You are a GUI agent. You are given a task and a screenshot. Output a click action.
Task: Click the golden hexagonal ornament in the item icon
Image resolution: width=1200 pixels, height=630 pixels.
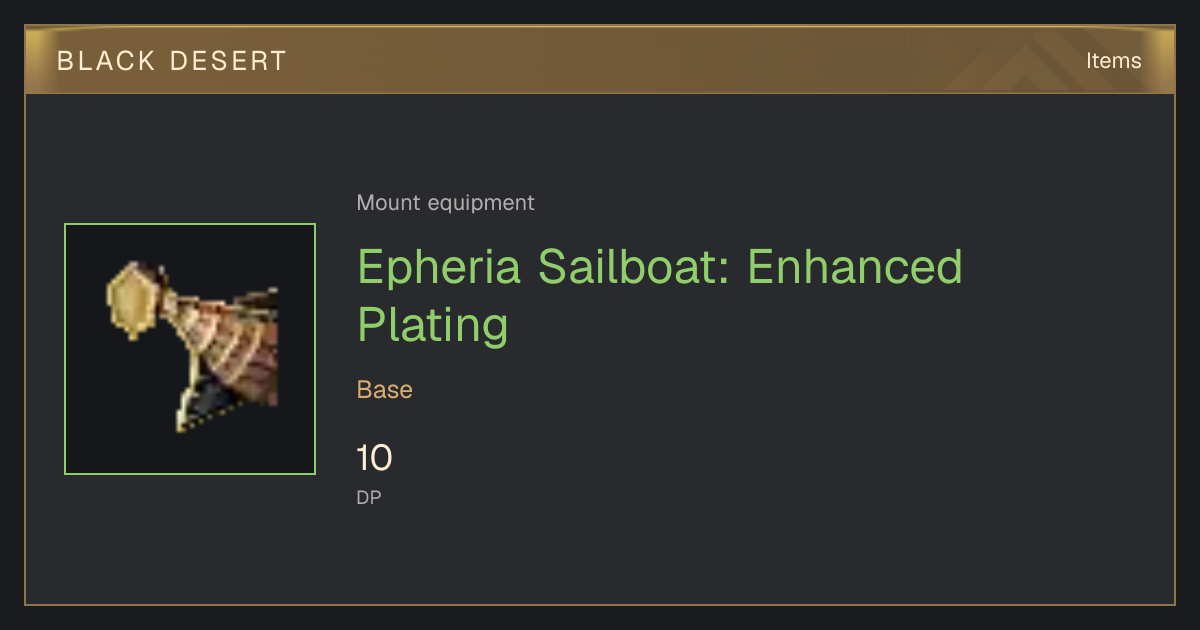129,300
